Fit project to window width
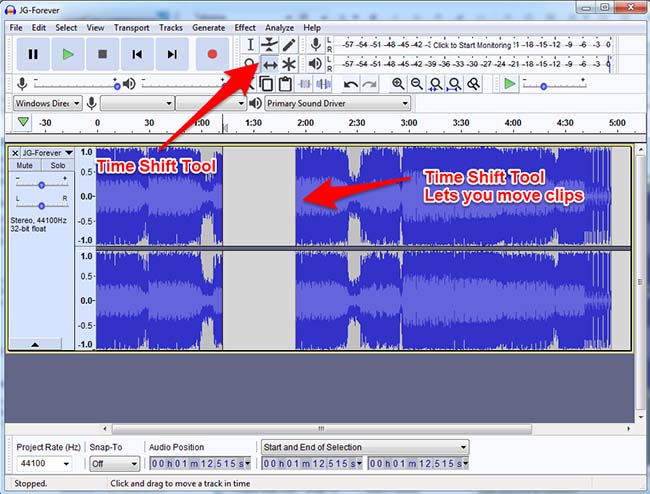 tap(454, 84)
